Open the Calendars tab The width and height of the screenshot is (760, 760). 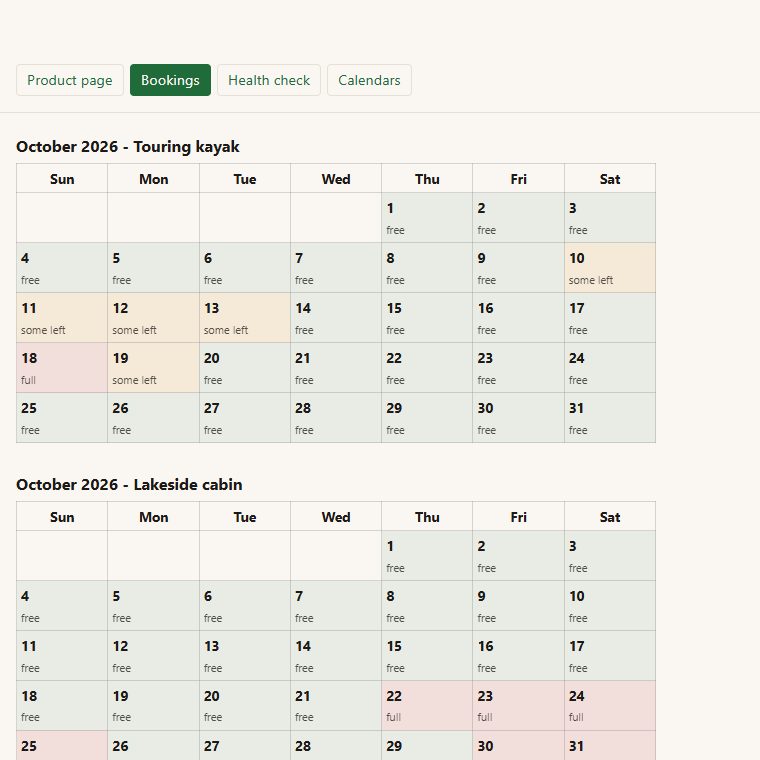[x=369, y=80]
